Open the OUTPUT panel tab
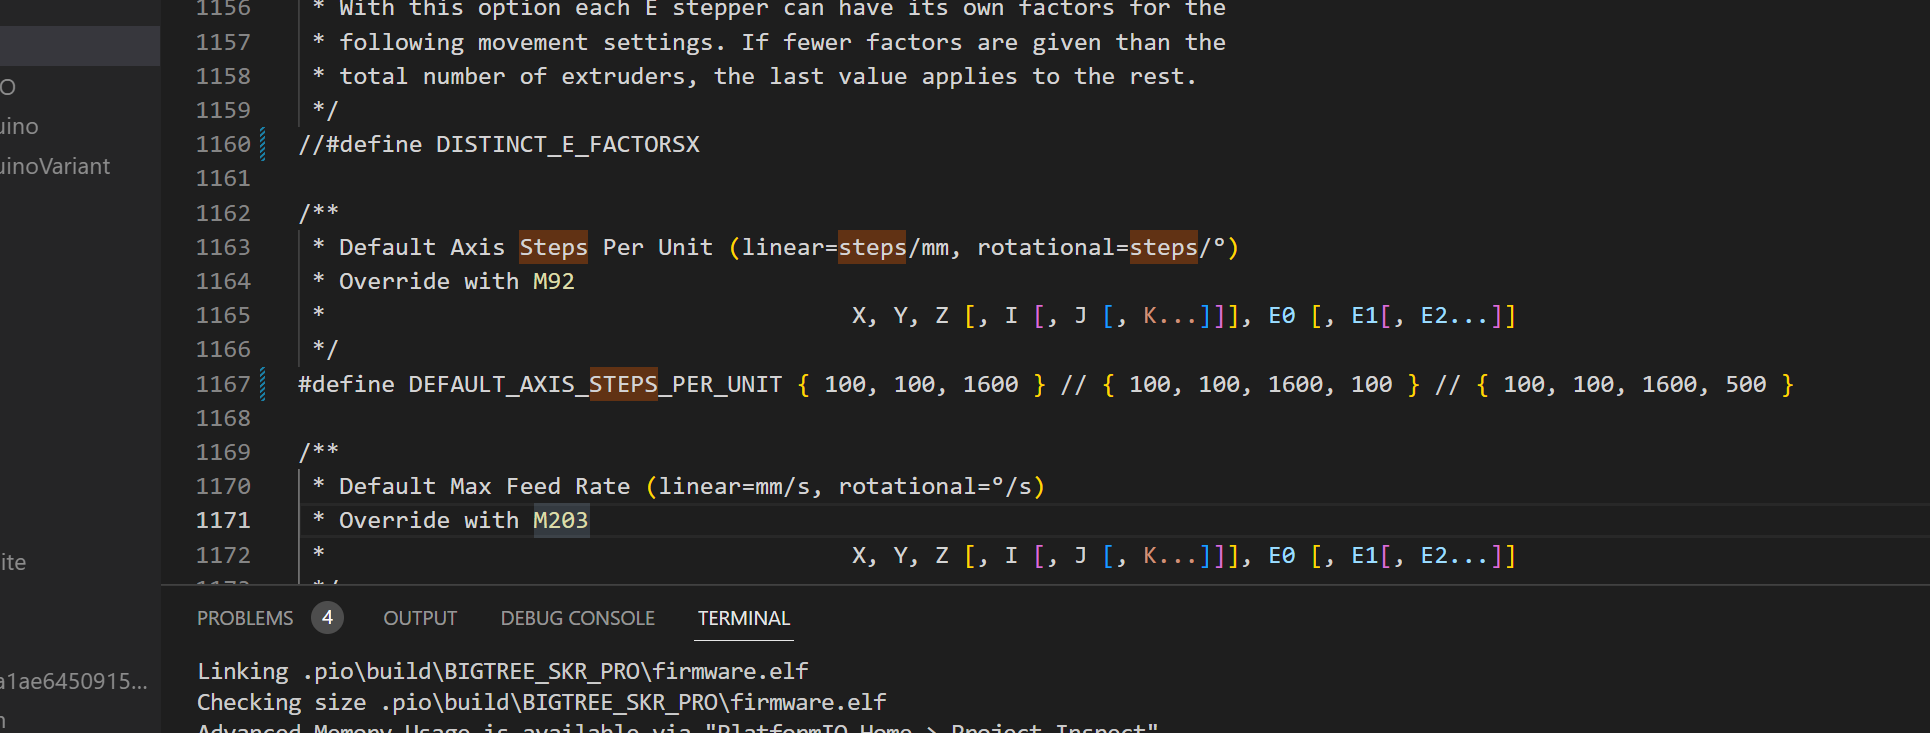The width and height of the screenshot is (1930, 733). (x=420, y=618)
